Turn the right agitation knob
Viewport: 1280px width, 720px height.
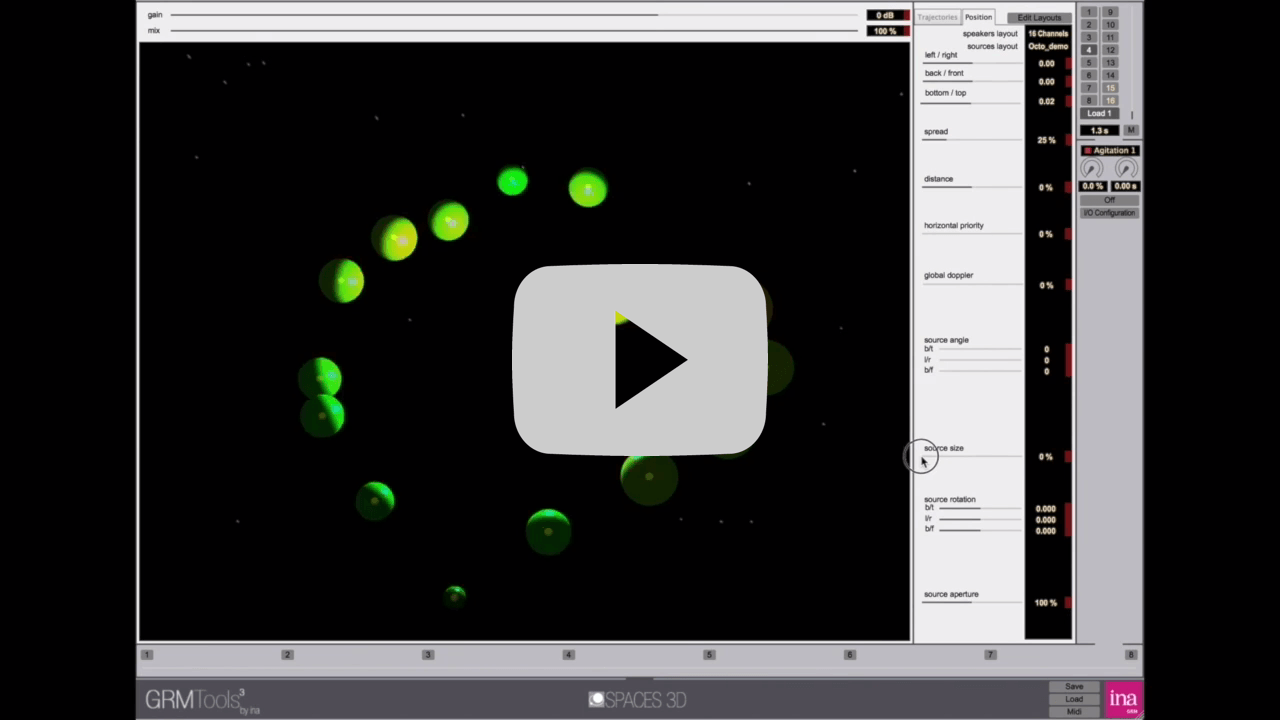click(1126, 169)
